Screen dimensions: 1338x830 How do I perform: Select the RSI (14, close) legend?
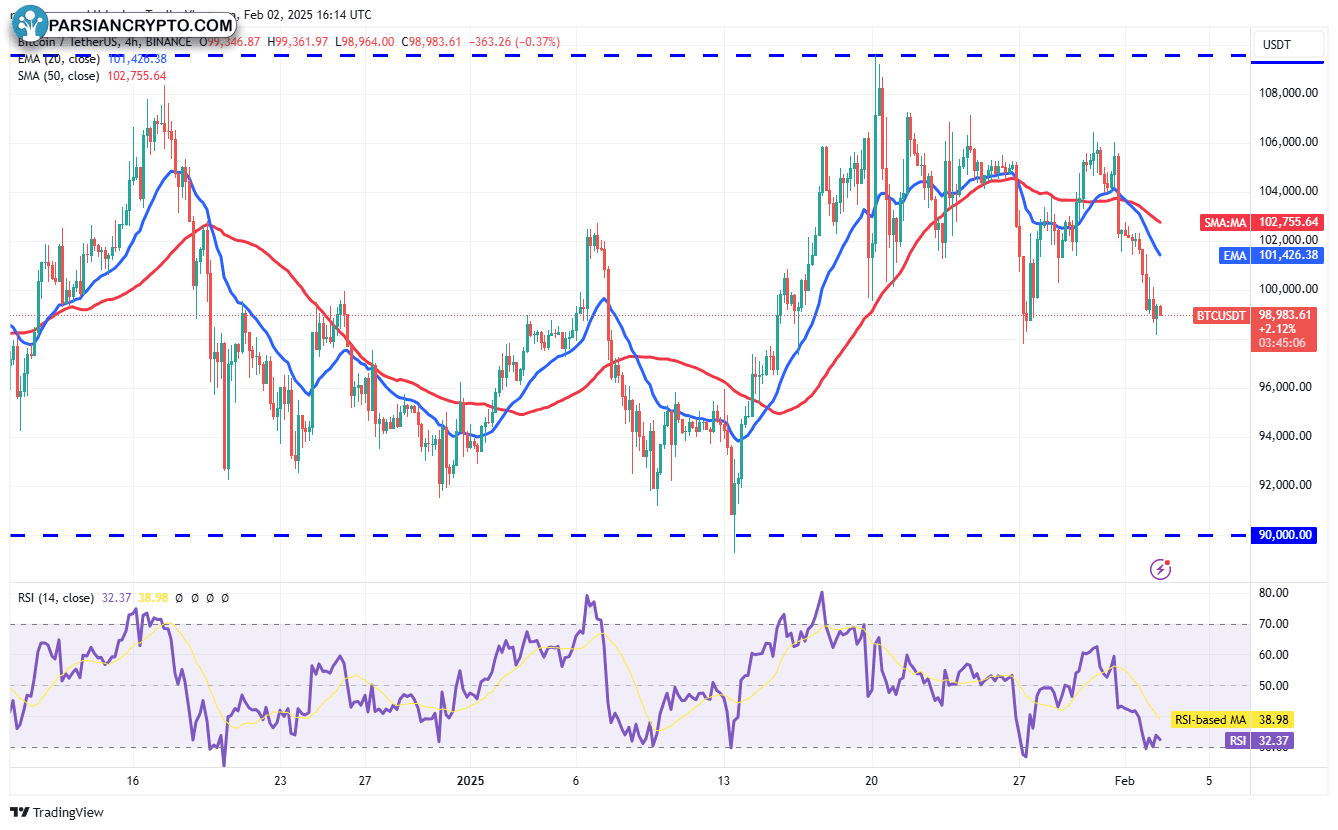point(58,598)
